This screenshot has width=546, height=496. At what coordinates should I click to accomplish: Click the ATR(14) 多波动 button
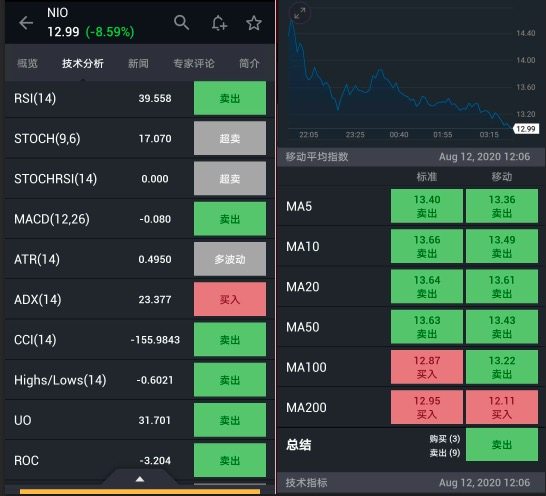pos(230,259)
